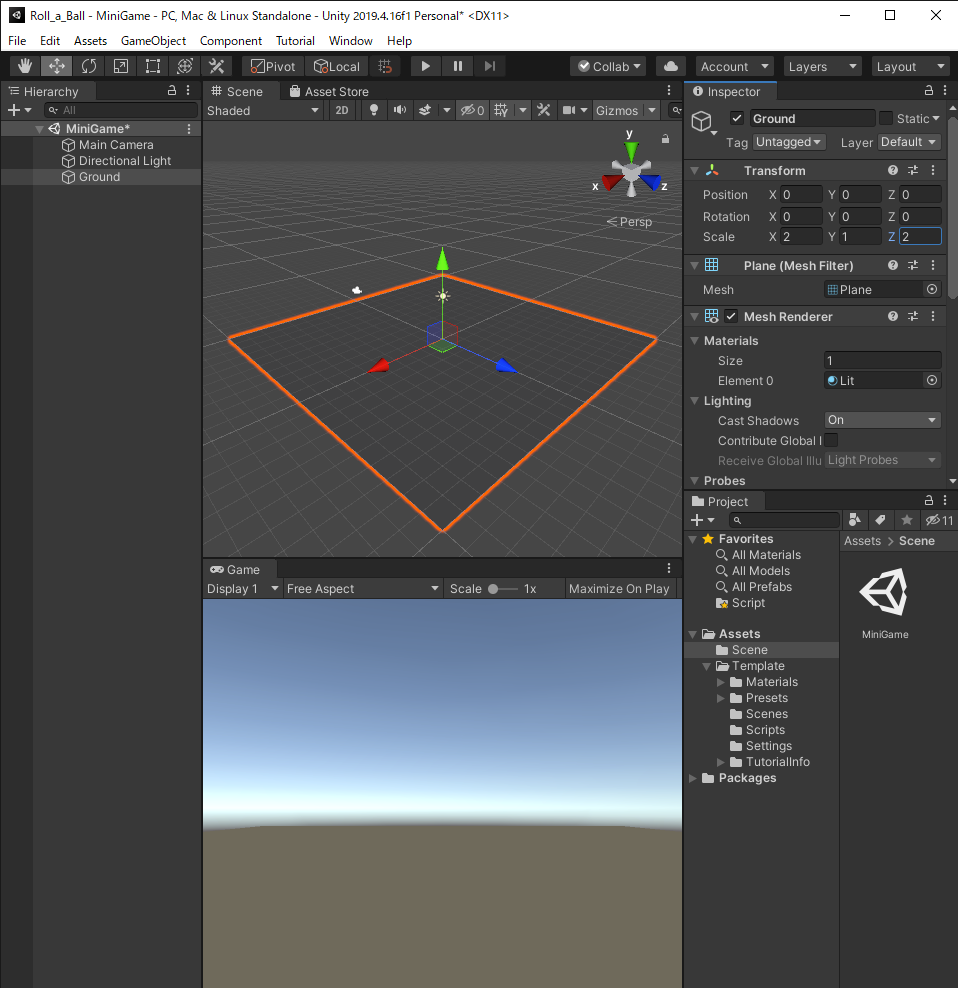This screenshot has width=958, height=988.
Task: Toggle Pivot handle position
Action: point(273,66)
